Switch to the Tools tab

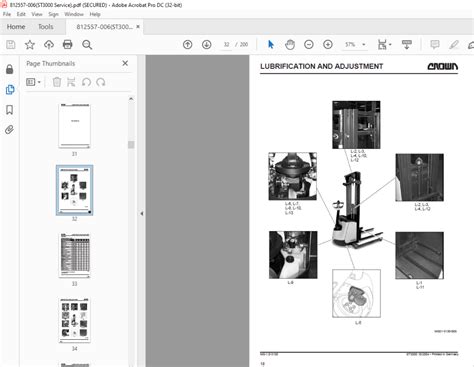tap(46, 27)
